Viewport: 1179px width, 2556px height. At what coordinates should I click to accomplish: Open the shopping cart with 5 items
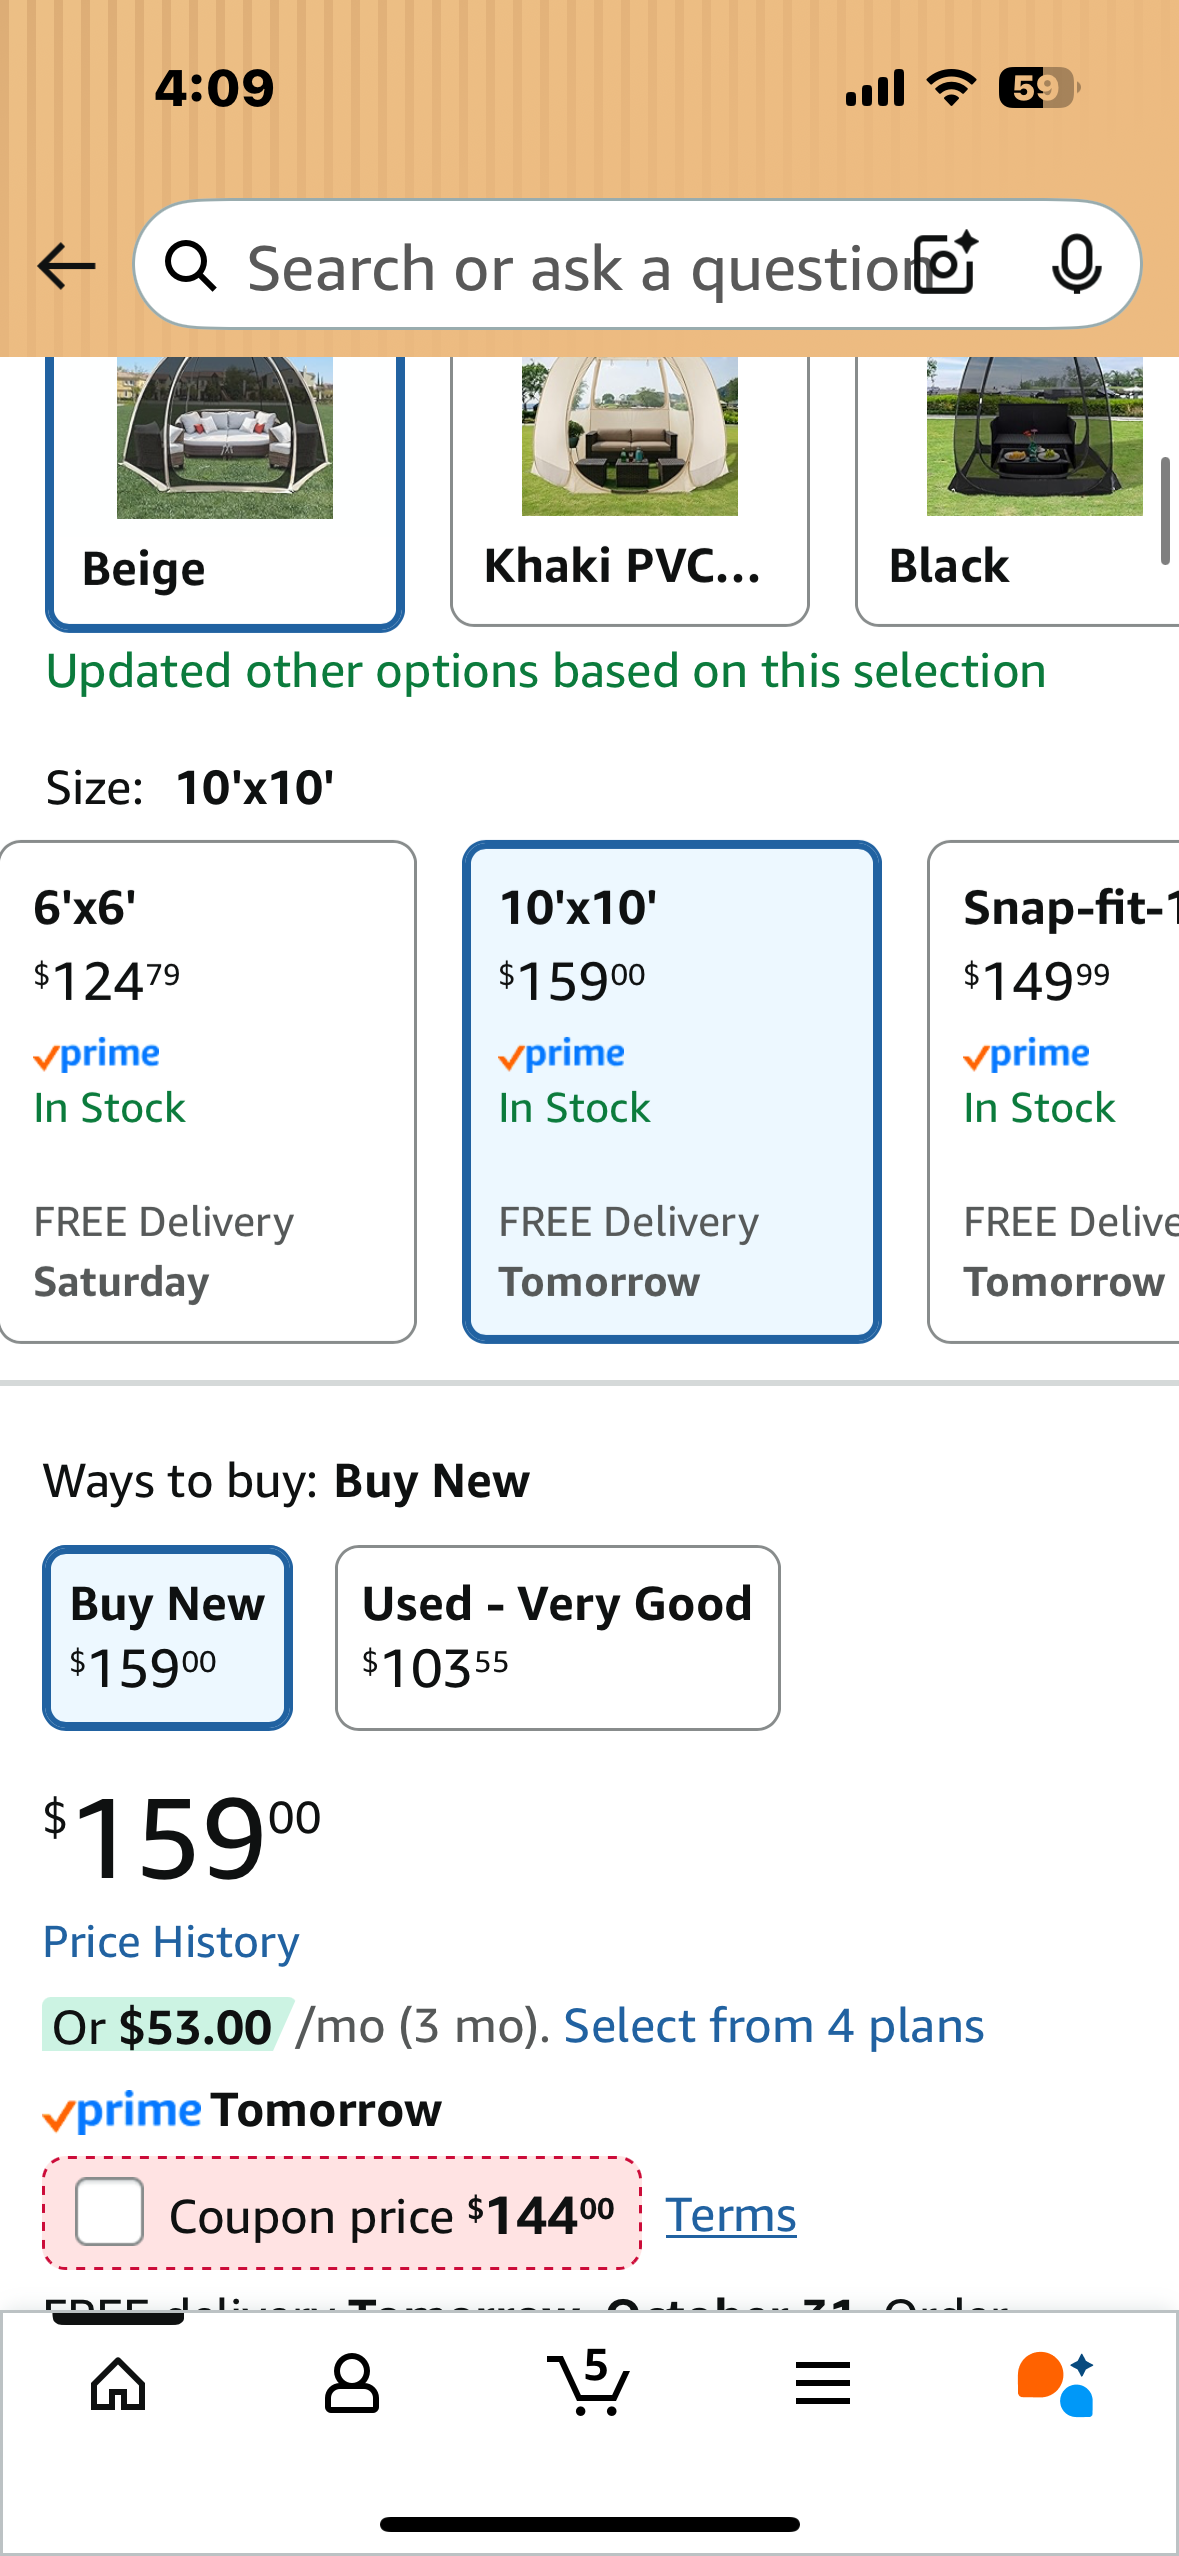[x=589, y=2383]
